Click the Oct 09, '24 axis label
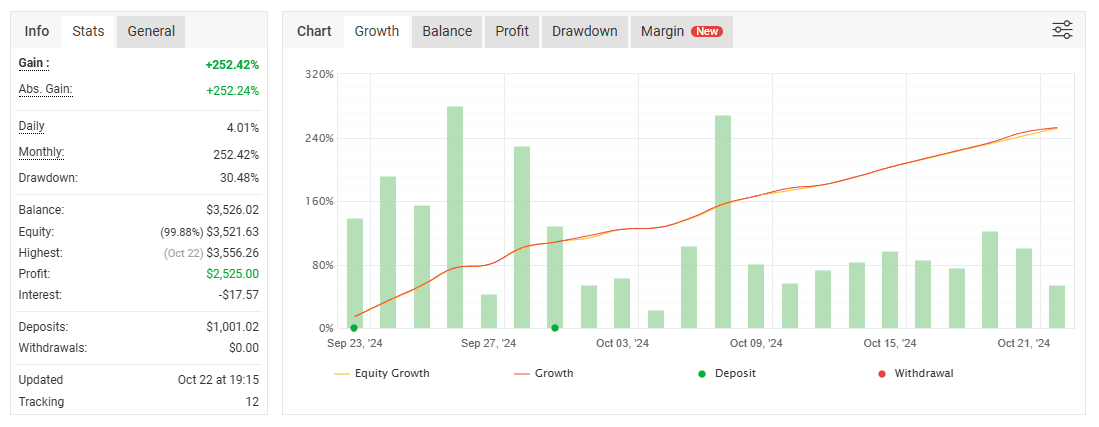1099x427 pixels. pyautogui.click(x=756, y=344)
